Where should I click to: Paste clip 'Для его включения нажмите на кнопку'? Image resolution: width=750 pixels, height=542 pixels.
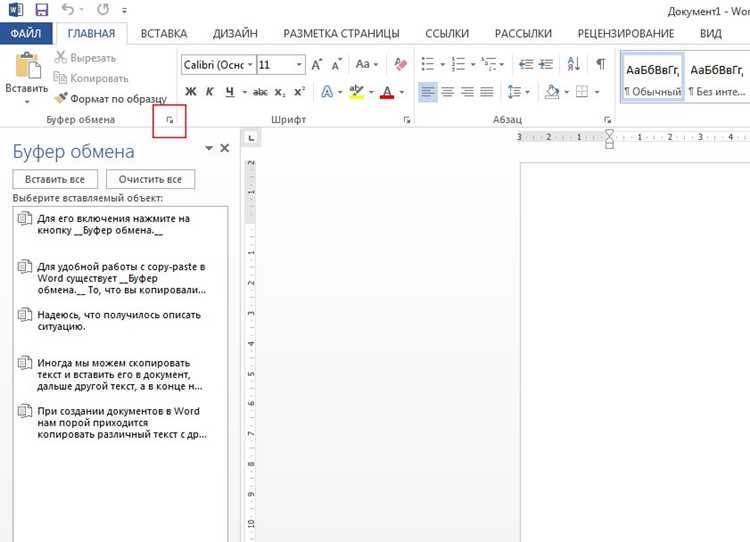pyautogui.click(x=121, y=225)
